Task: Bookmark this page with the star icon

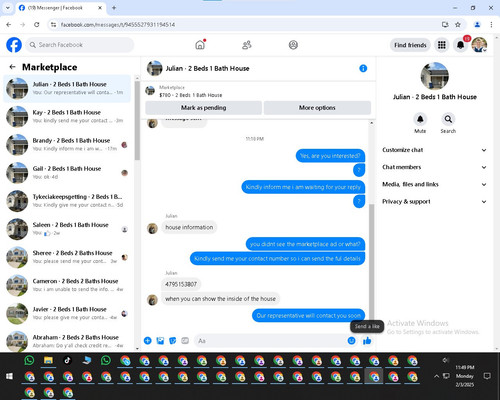Action: (x=458, y=25)
